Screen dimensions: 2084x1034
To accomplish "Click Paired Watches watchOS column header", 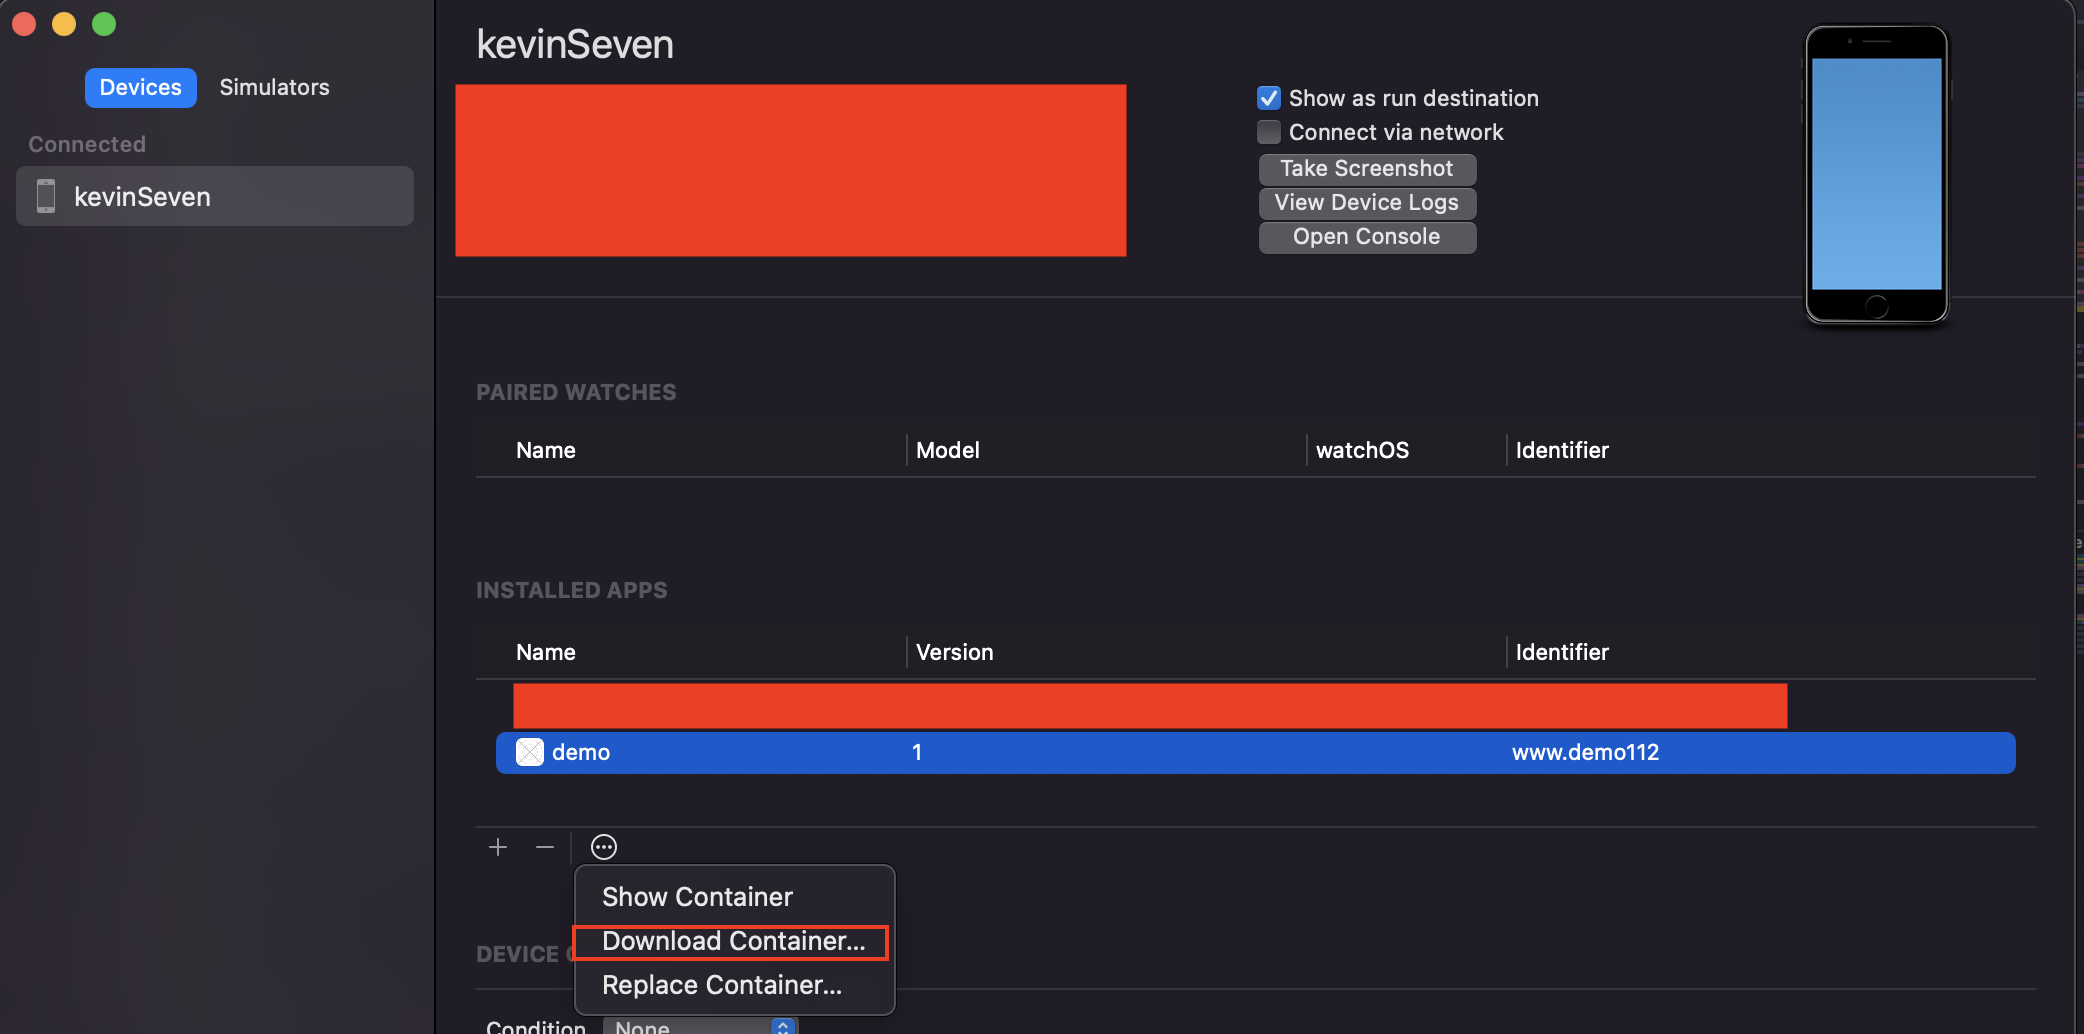I will [1362, 450].
